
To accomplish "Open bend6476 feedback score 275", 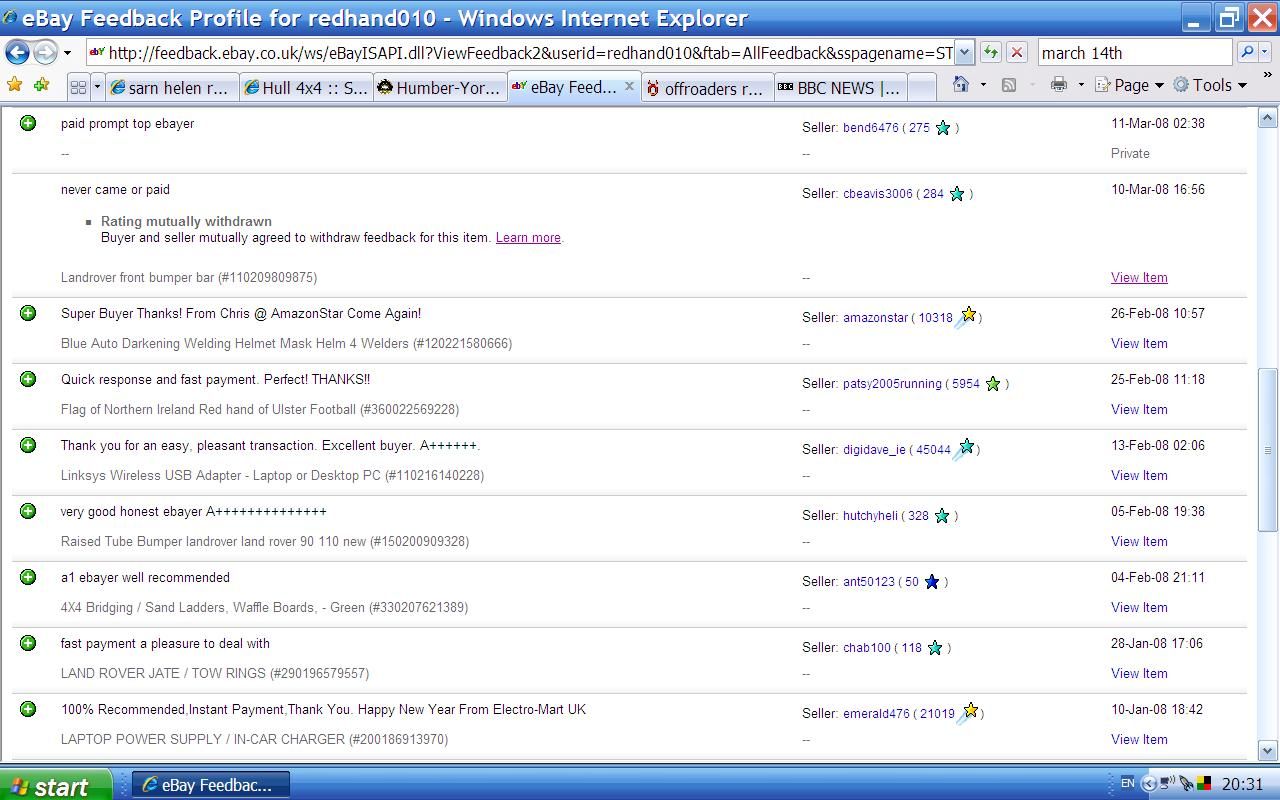I will pyautogui.click(x=919, y=128).
